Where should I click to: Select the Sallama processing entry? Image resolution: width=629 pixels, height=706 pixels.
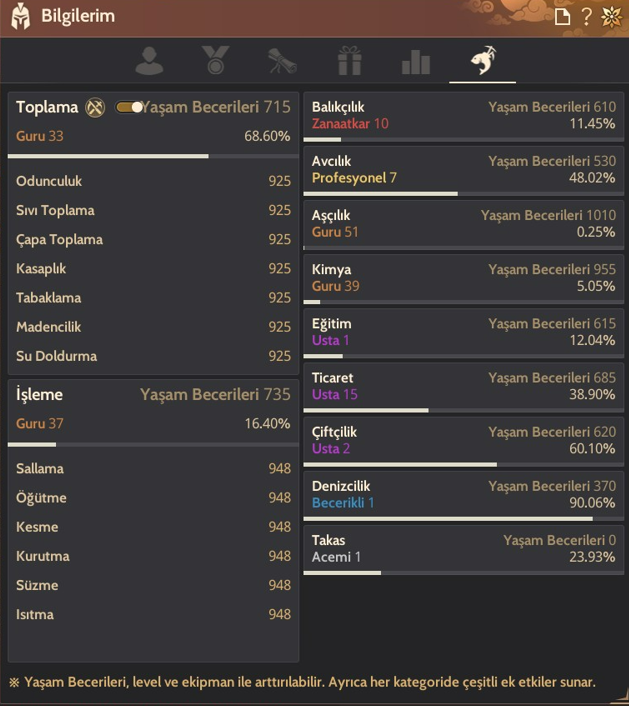[x=153, y=469]
